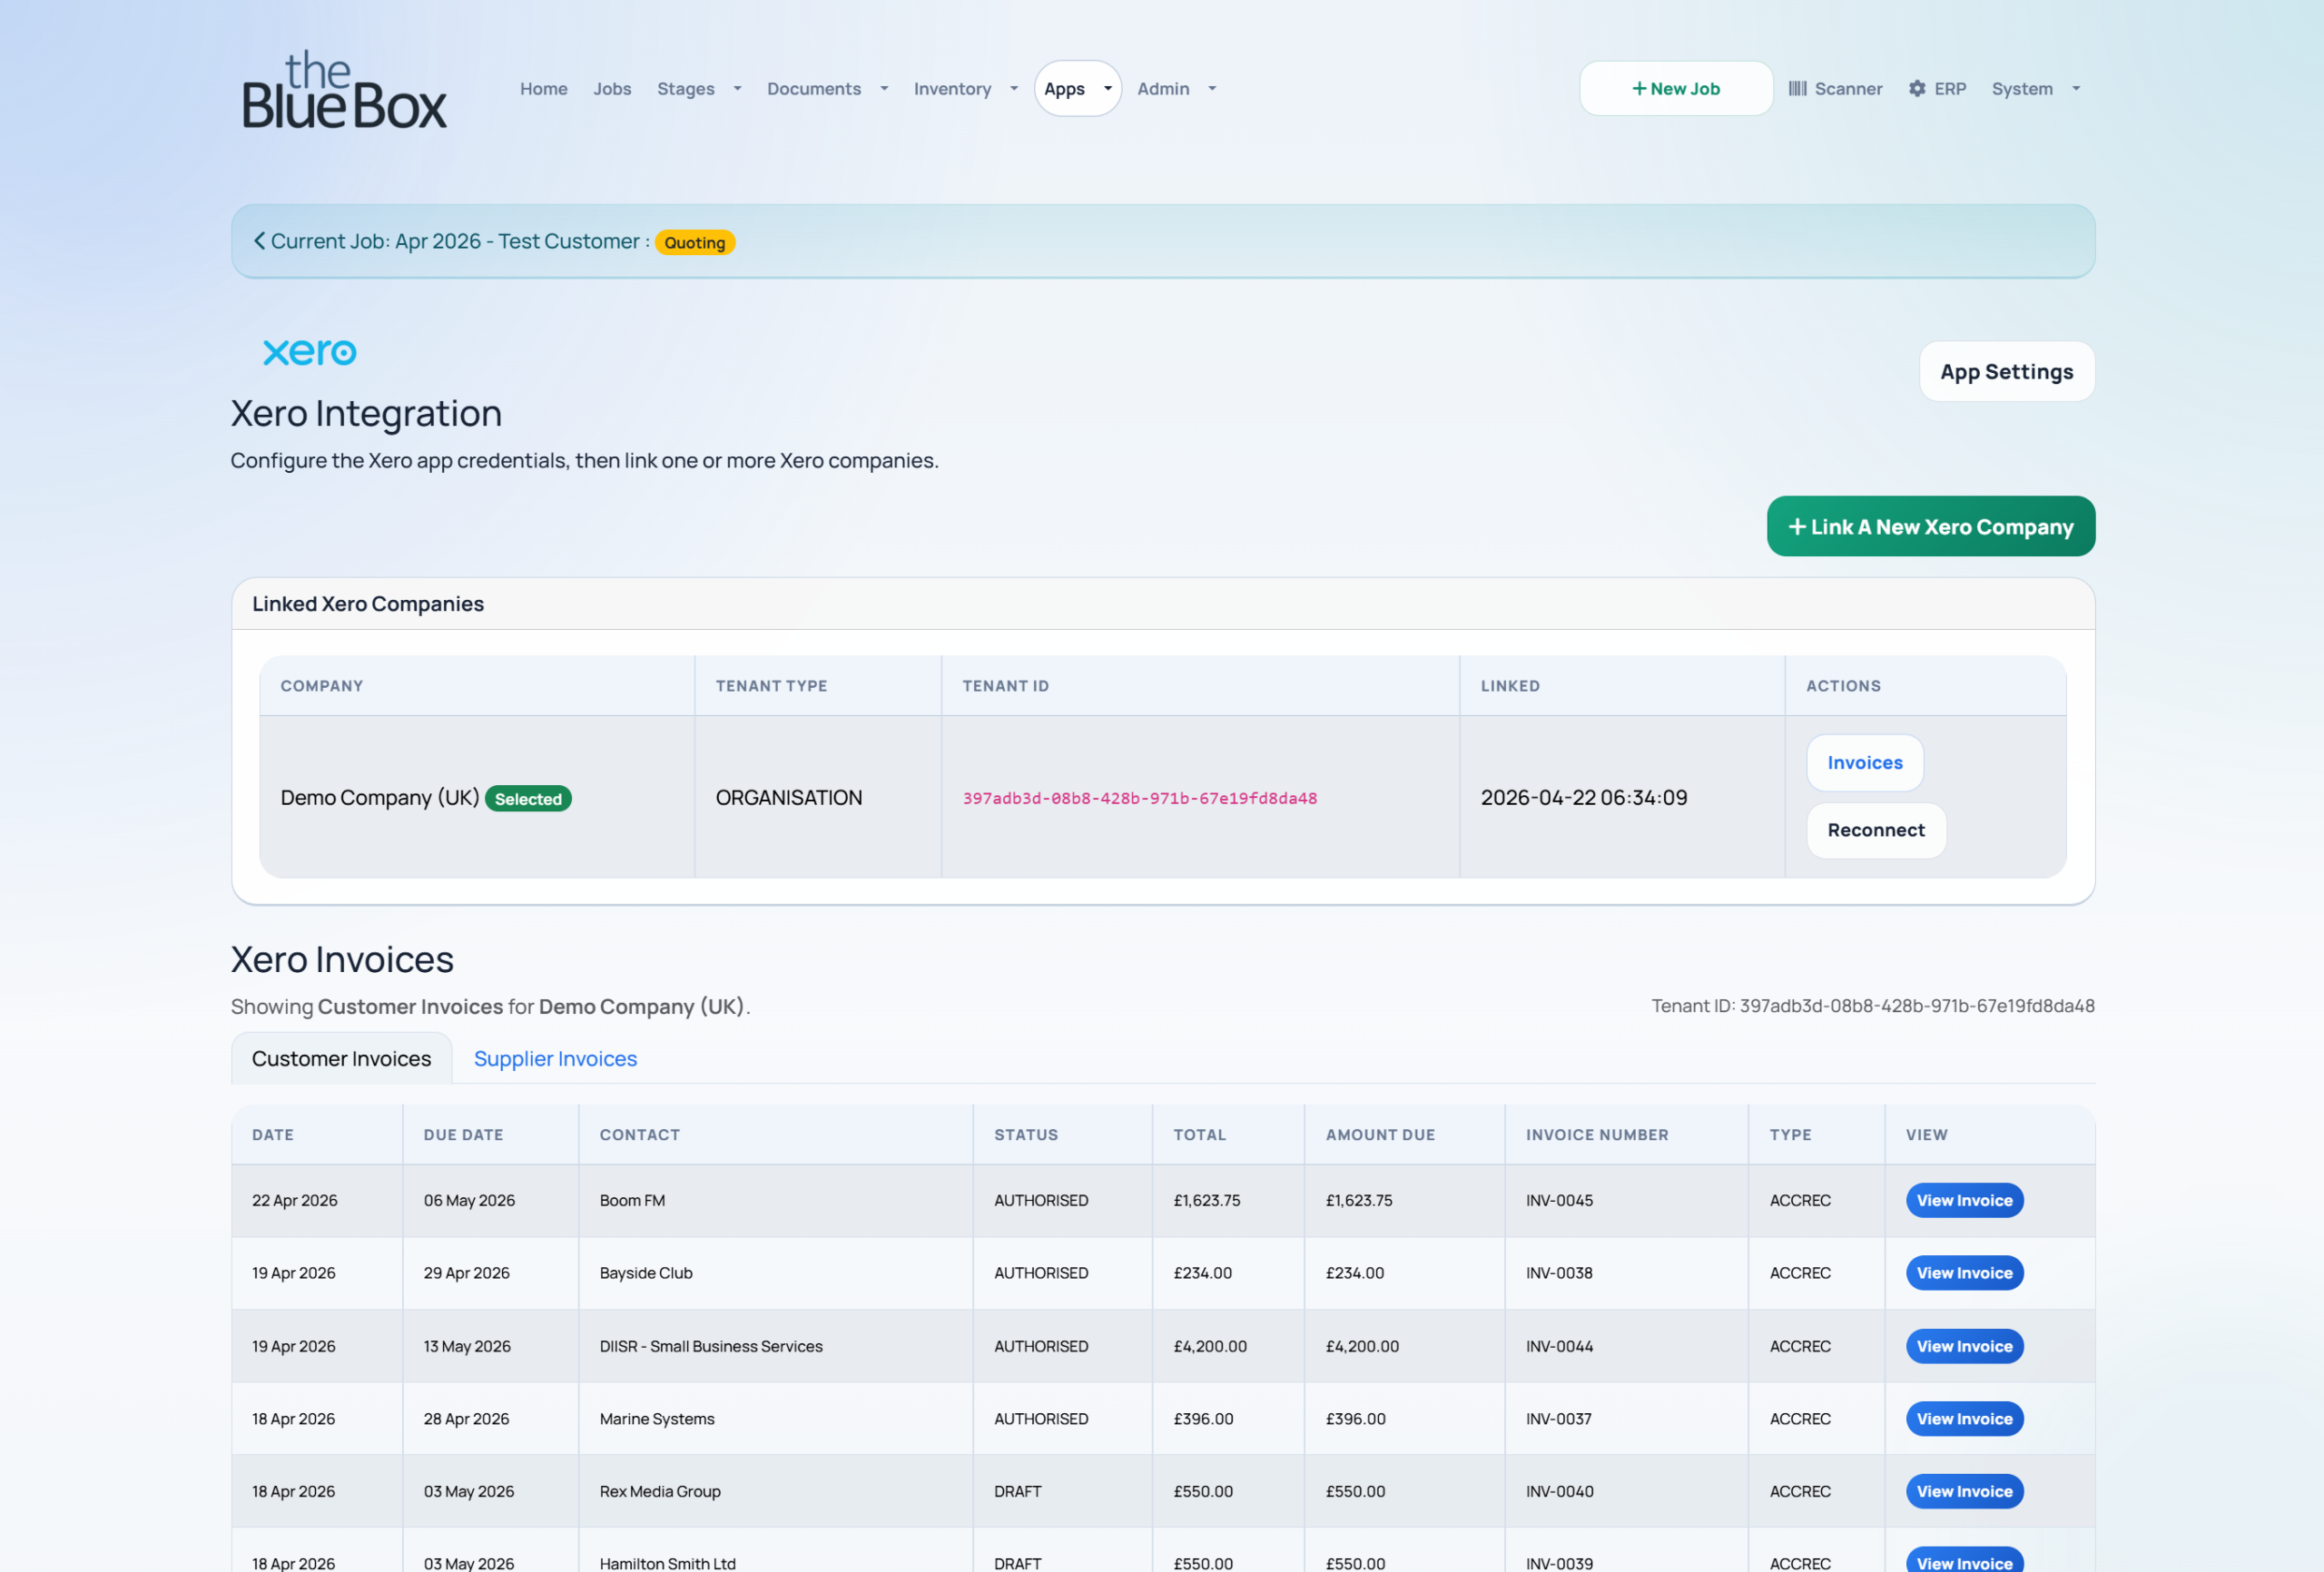The image size is (2324, 1572).
Task: Go back using Current Job chevron
Action: (260, 241)
